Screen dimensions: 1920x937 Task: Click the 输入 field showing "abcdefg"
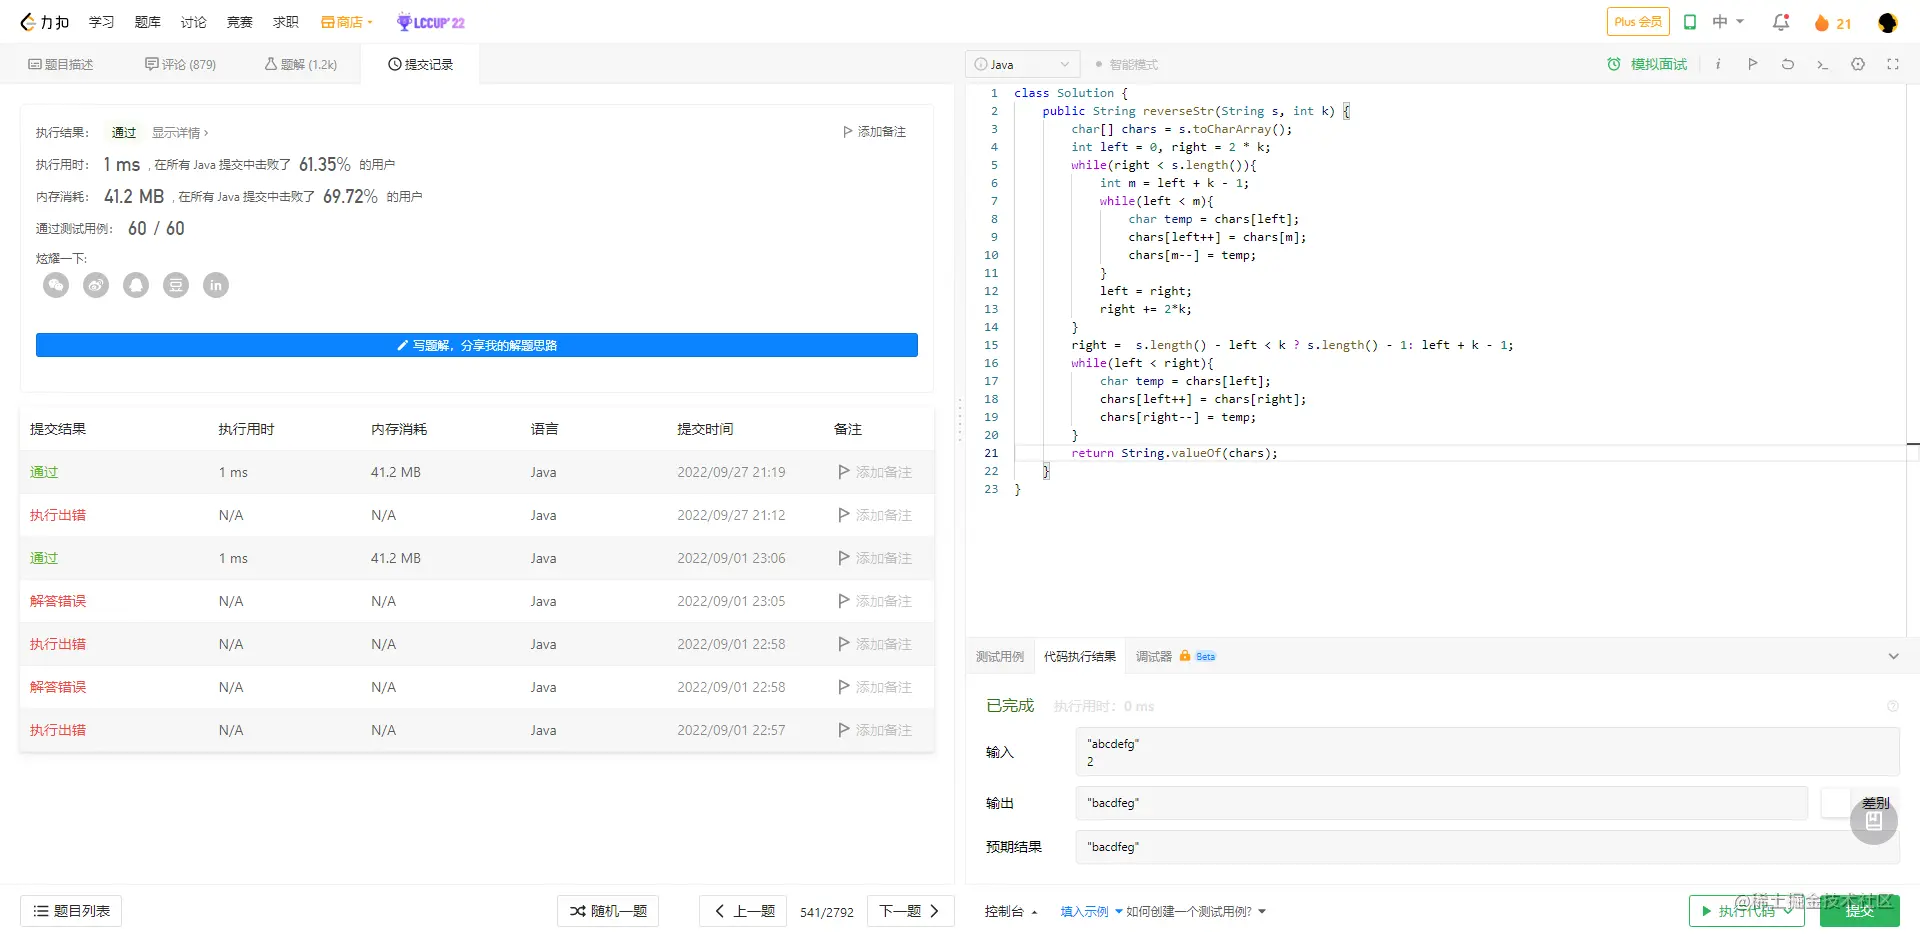tap(1487, 752)
